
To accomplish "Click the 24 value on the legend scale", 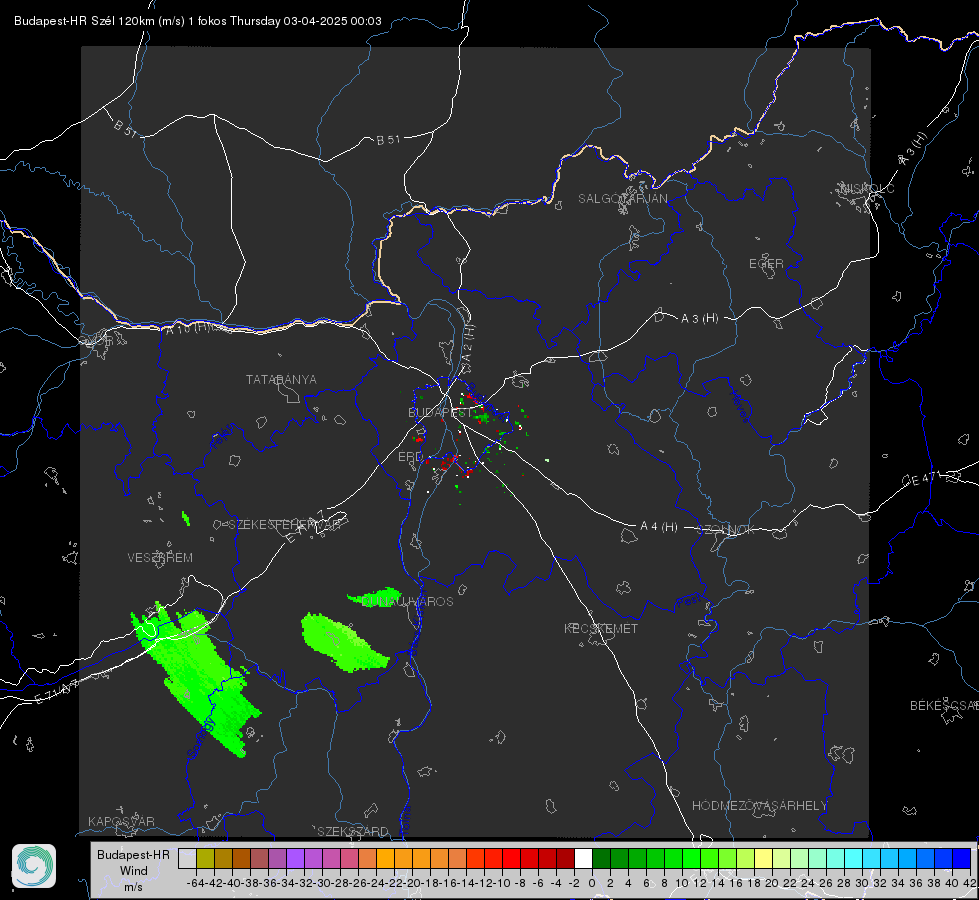I will 808,883.
